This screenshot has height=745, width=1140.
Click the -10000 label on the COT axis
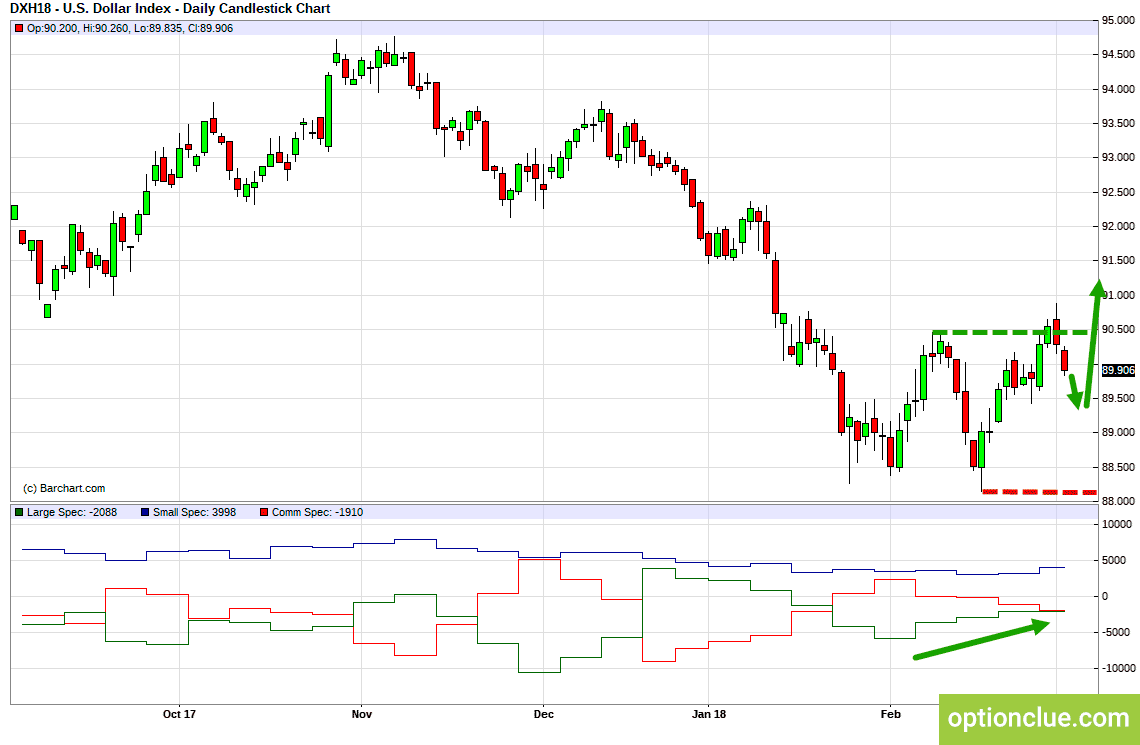coord(1118,669)
